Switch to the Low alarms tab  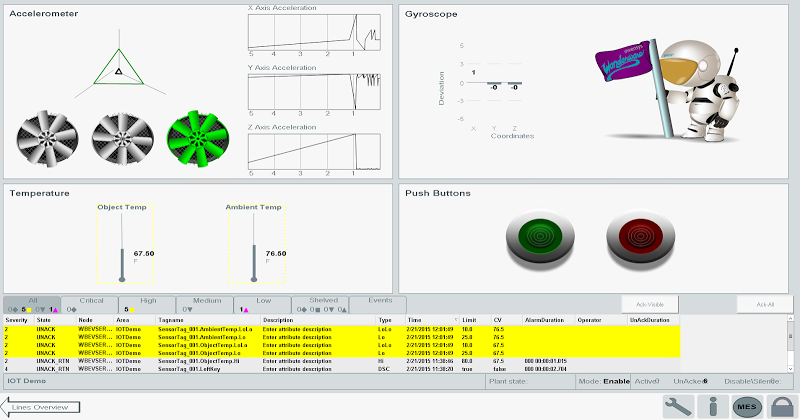(263, 305)
